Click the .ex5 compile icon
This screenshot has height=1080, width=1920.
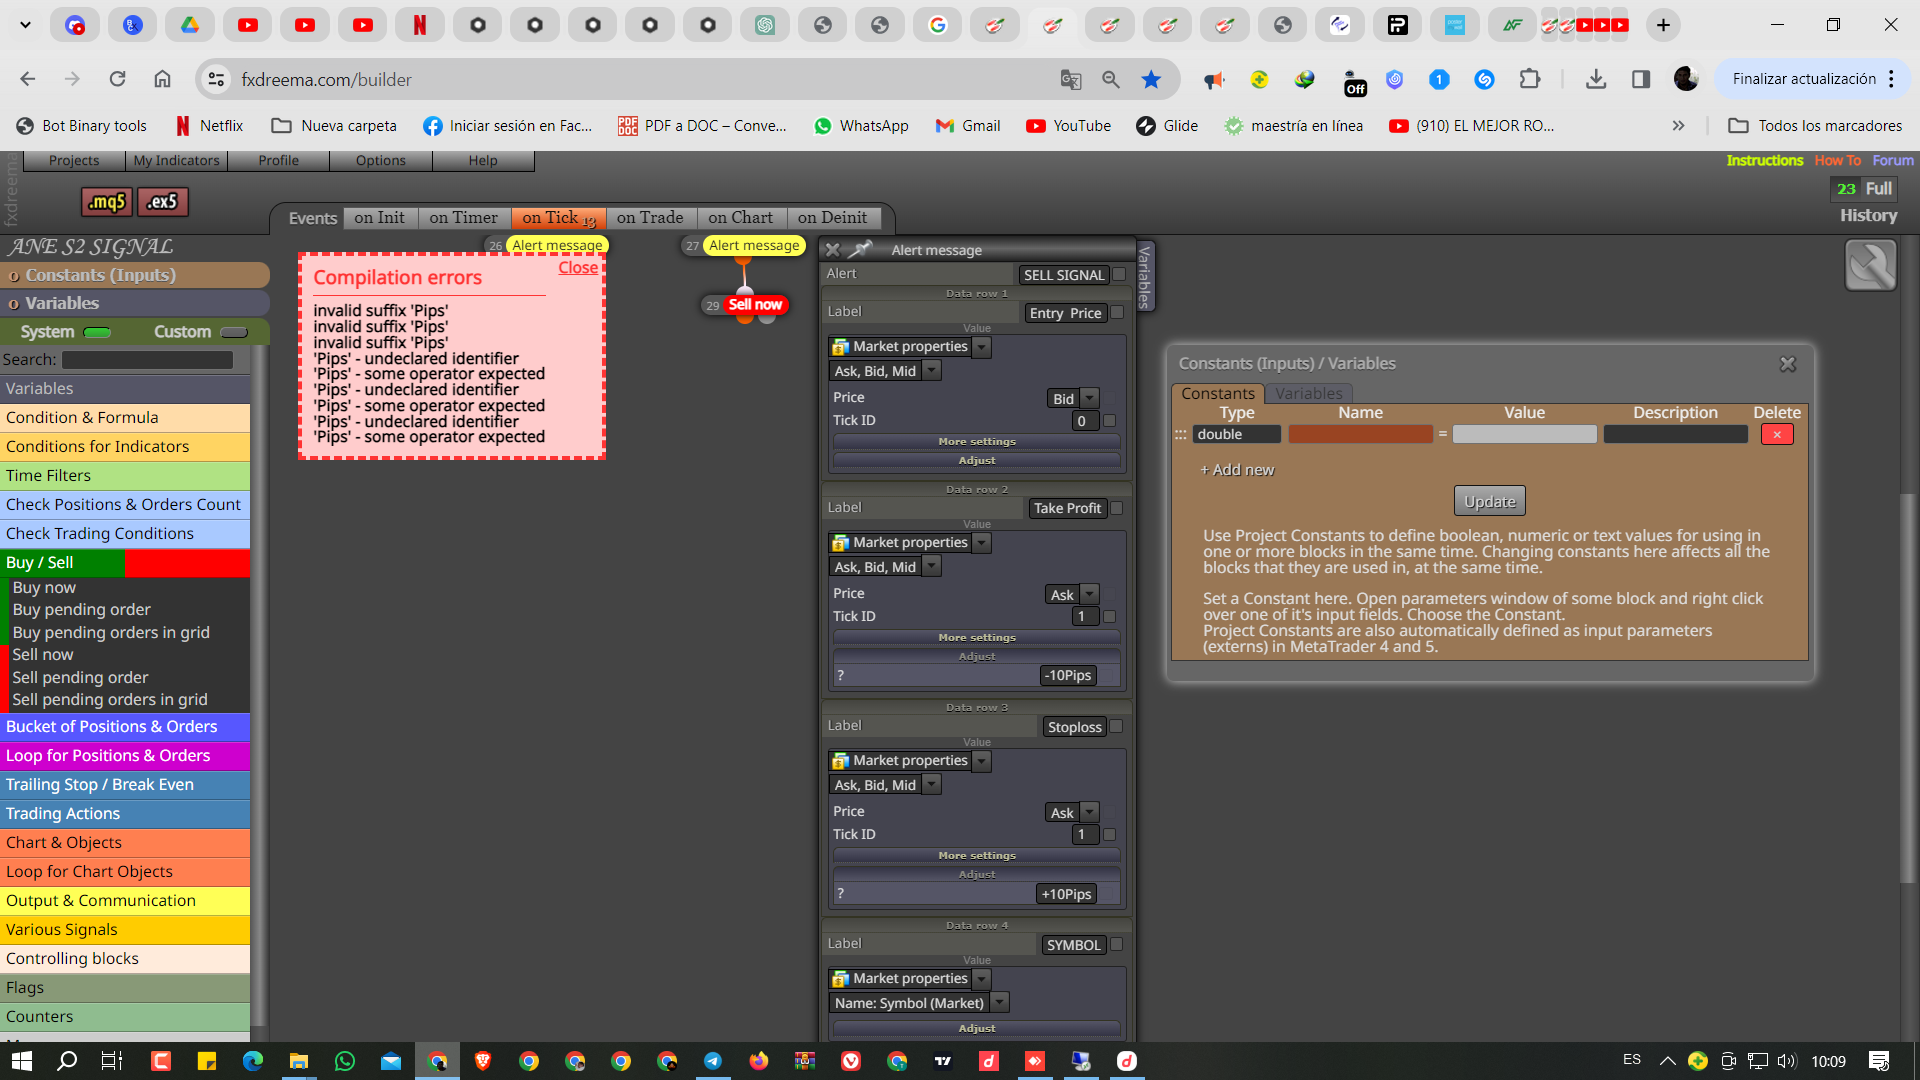(163, 202)
